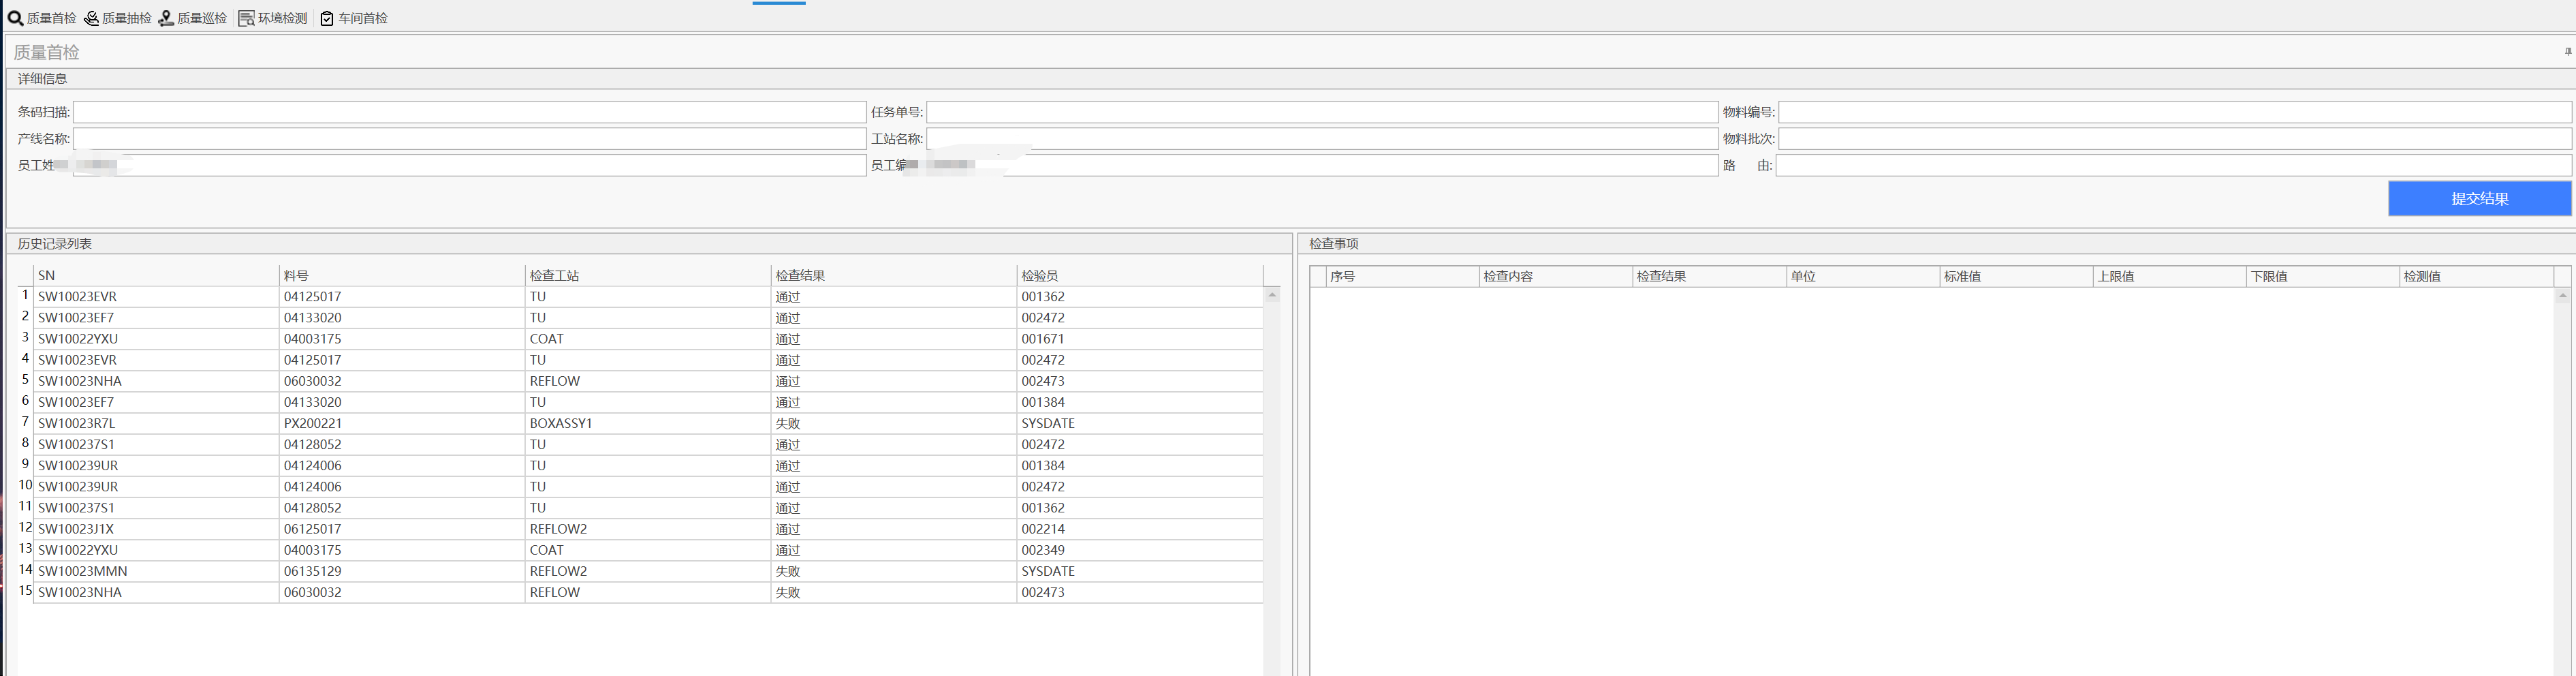The width and height of the screenshot is (2576, 676).
Task: Click the 检查内容 column header
Action: [x=1556, y=276]
